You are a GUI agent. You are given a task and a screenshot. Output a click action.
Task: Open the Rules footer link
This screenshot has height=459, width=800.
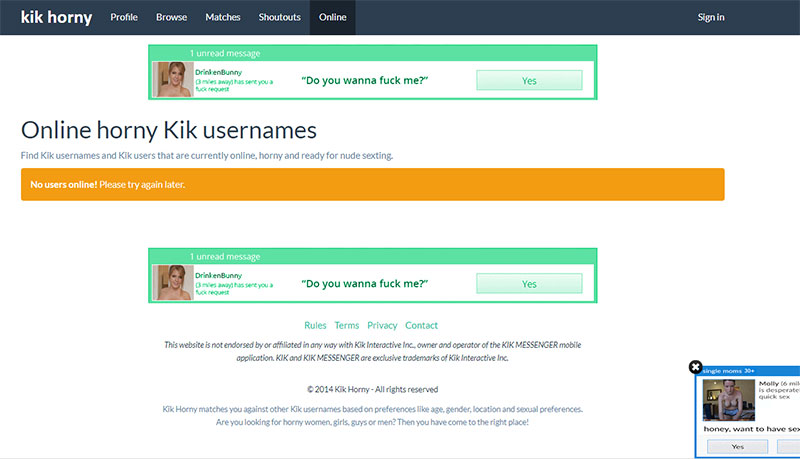[315, 325]
